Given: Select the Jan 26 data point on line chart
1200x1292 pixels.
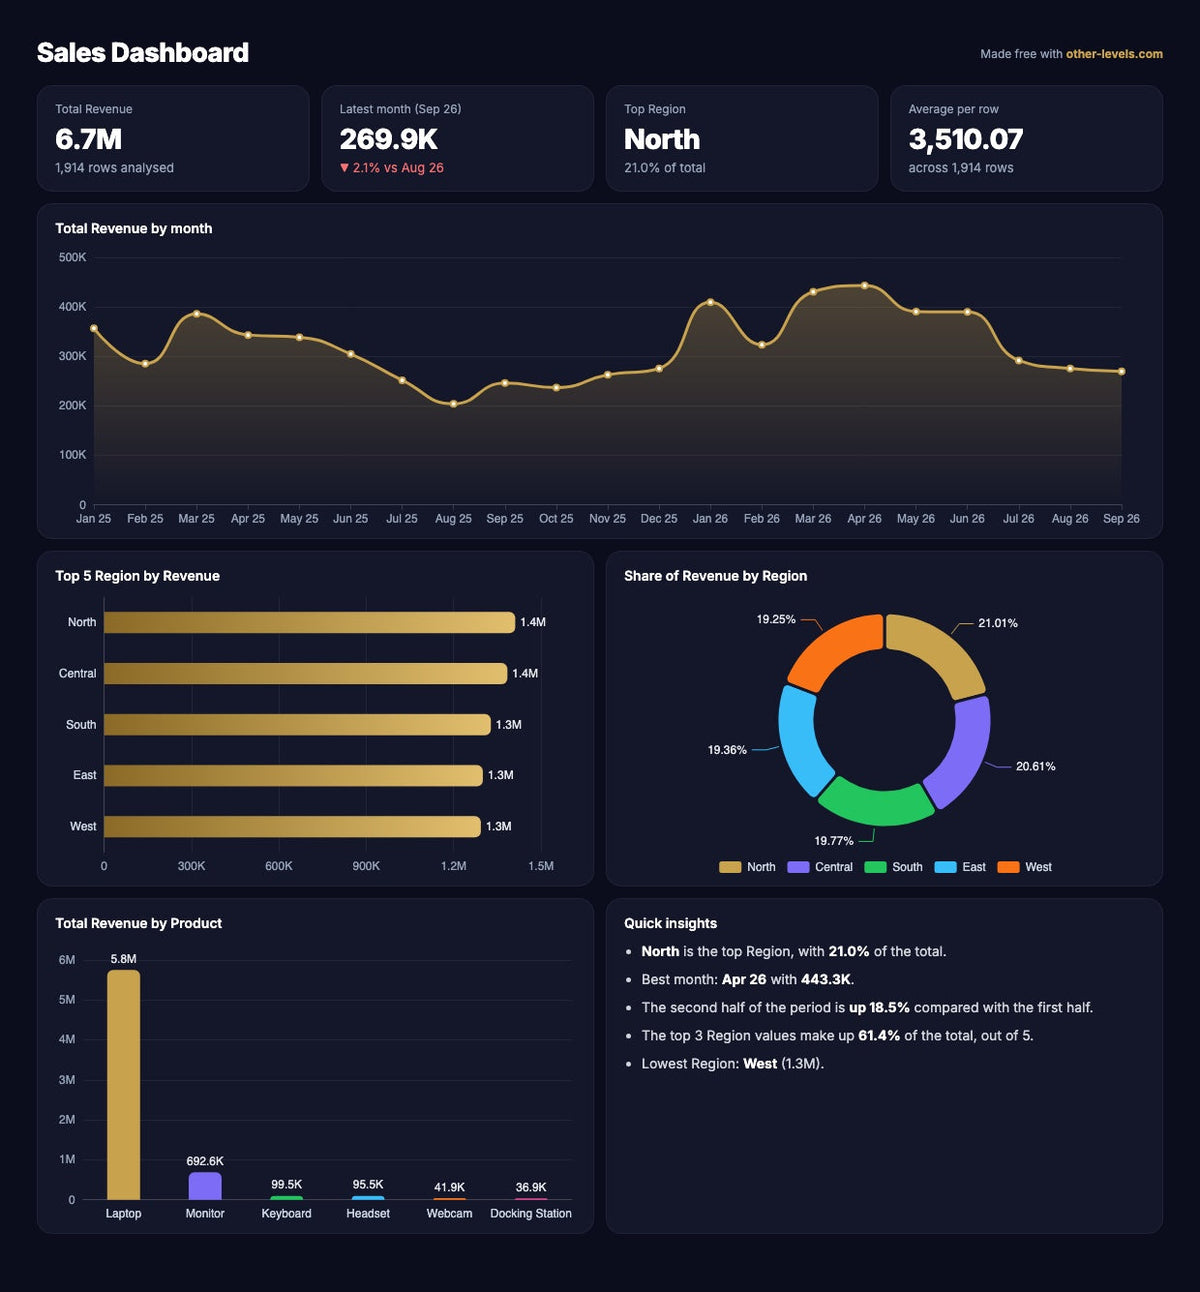Looking at the screenshot, I should (x=710, y=302).
